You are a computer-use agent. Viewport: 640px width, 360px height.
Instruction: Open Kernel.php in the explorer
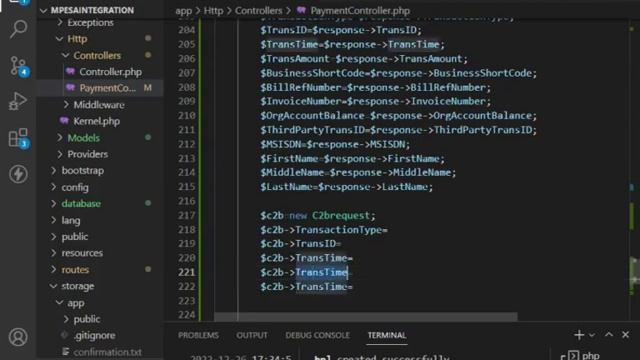click(97, 121)
